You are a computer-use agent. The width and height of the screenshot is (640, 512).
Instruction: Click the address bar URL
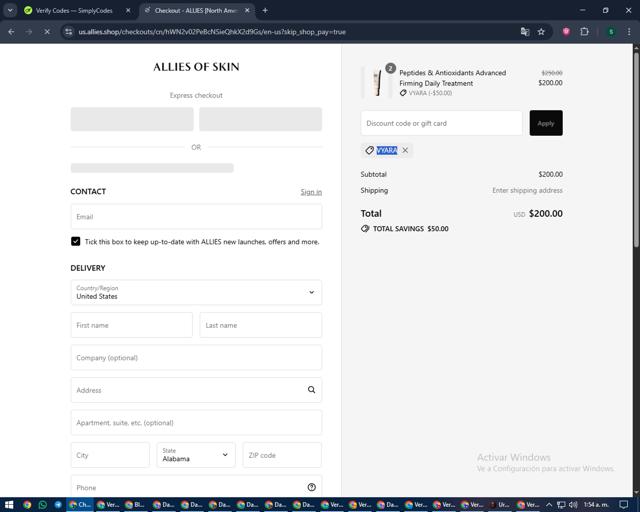(x=212, y=32)
